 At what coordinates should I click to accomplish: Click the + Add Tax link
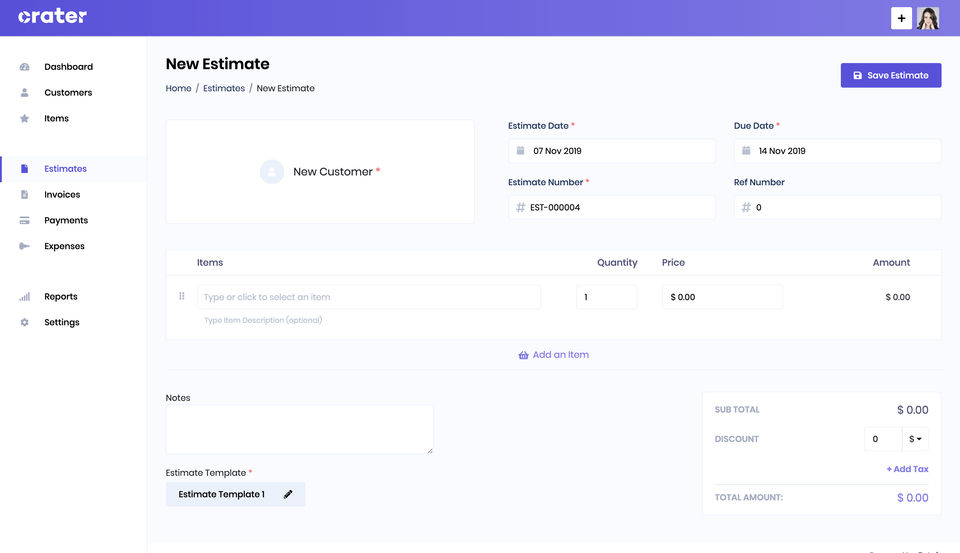tap(907, 469)
